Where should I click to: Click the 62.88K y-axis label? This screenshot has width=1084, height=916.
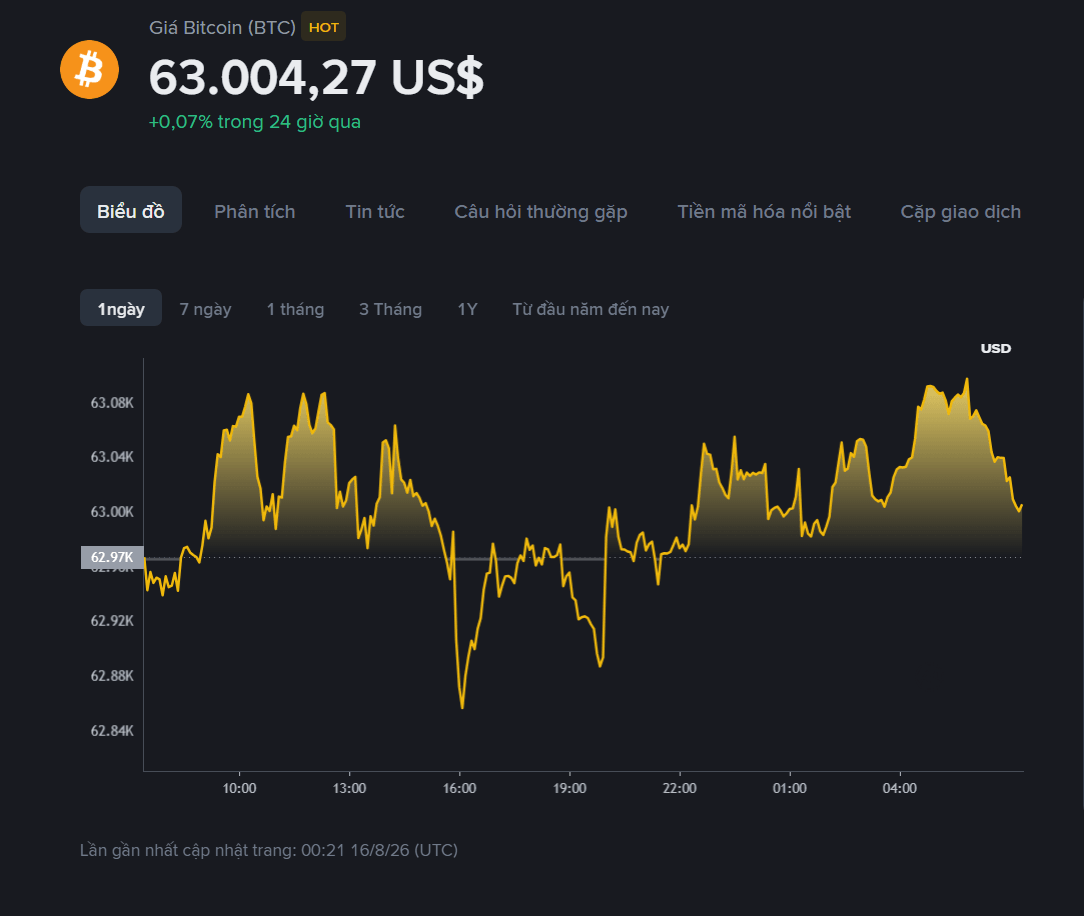click(x=112, y=675)
